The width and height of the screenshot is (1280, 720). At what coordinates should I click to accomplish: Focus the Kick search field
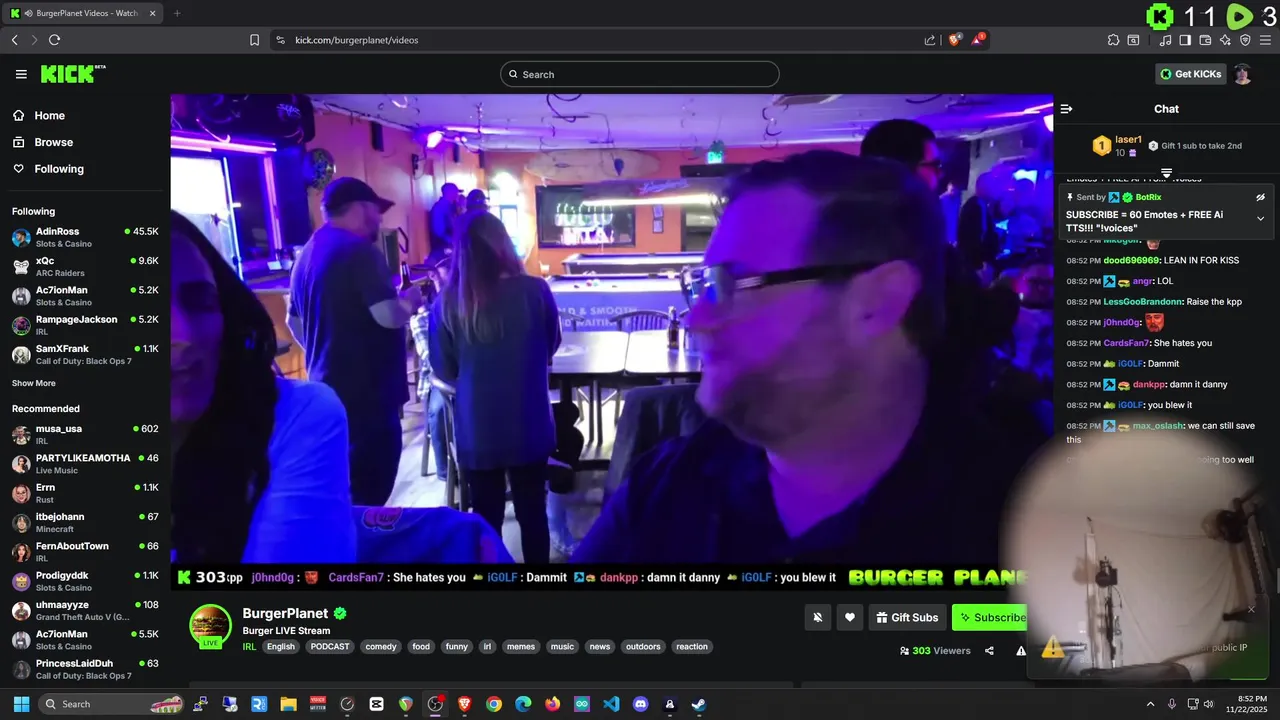click(x=640, y=74)
